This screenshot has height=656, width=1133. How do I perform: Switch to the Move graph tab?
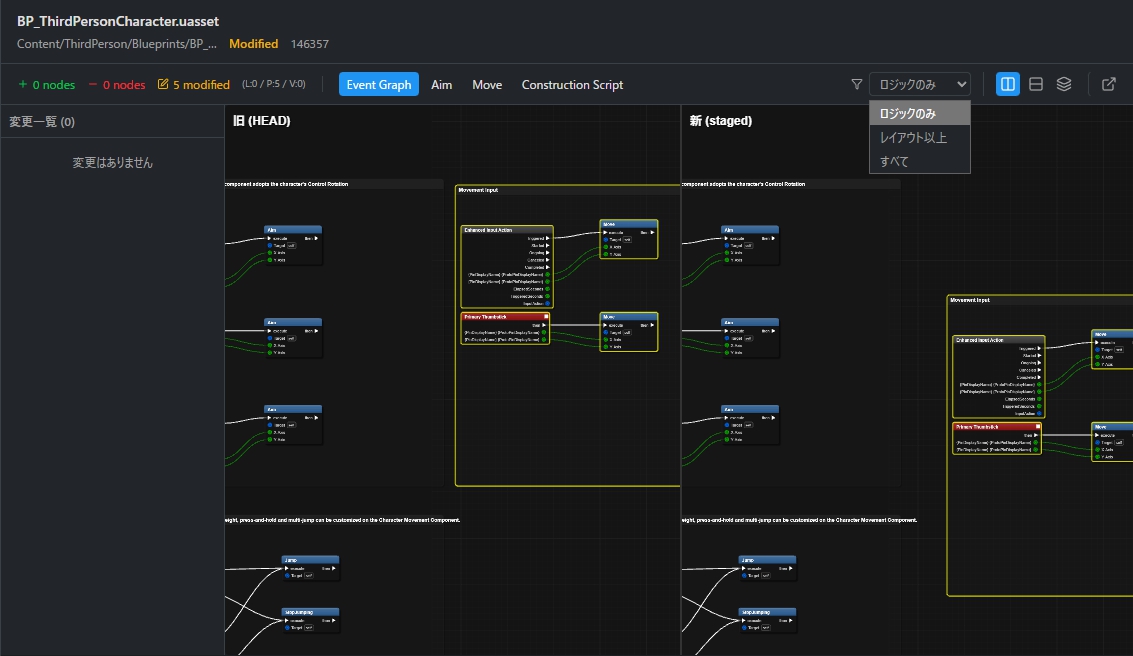(487, 85)
